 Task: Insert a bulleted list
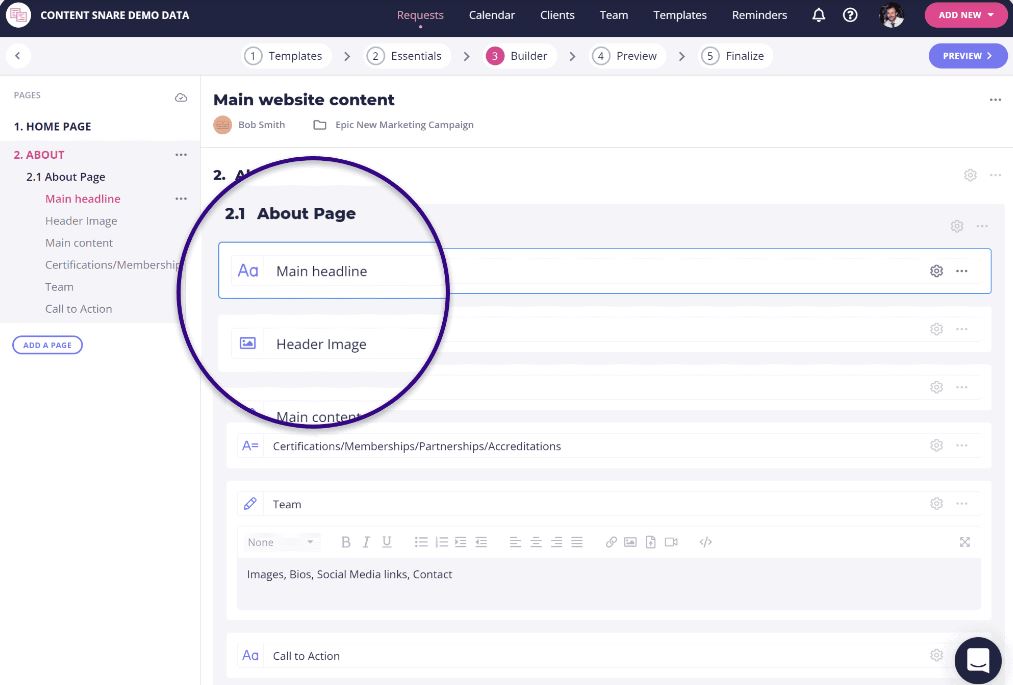click(421, 542)
